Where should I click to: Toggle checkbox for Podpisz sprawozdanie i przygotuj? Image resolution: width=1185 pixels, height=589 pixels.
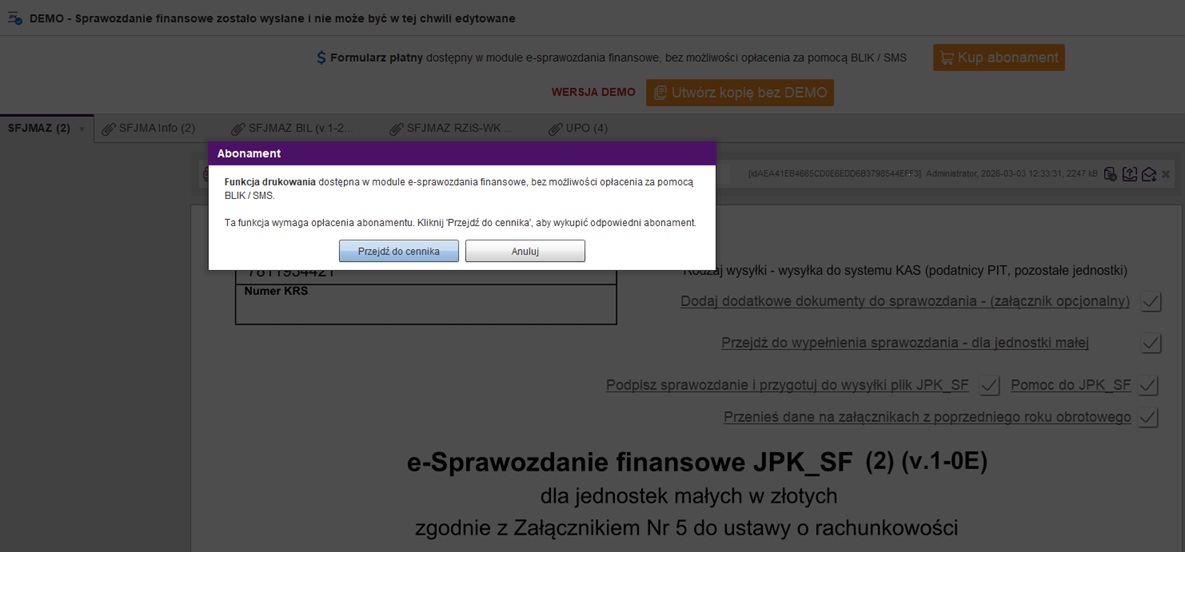tap(990, 385)
